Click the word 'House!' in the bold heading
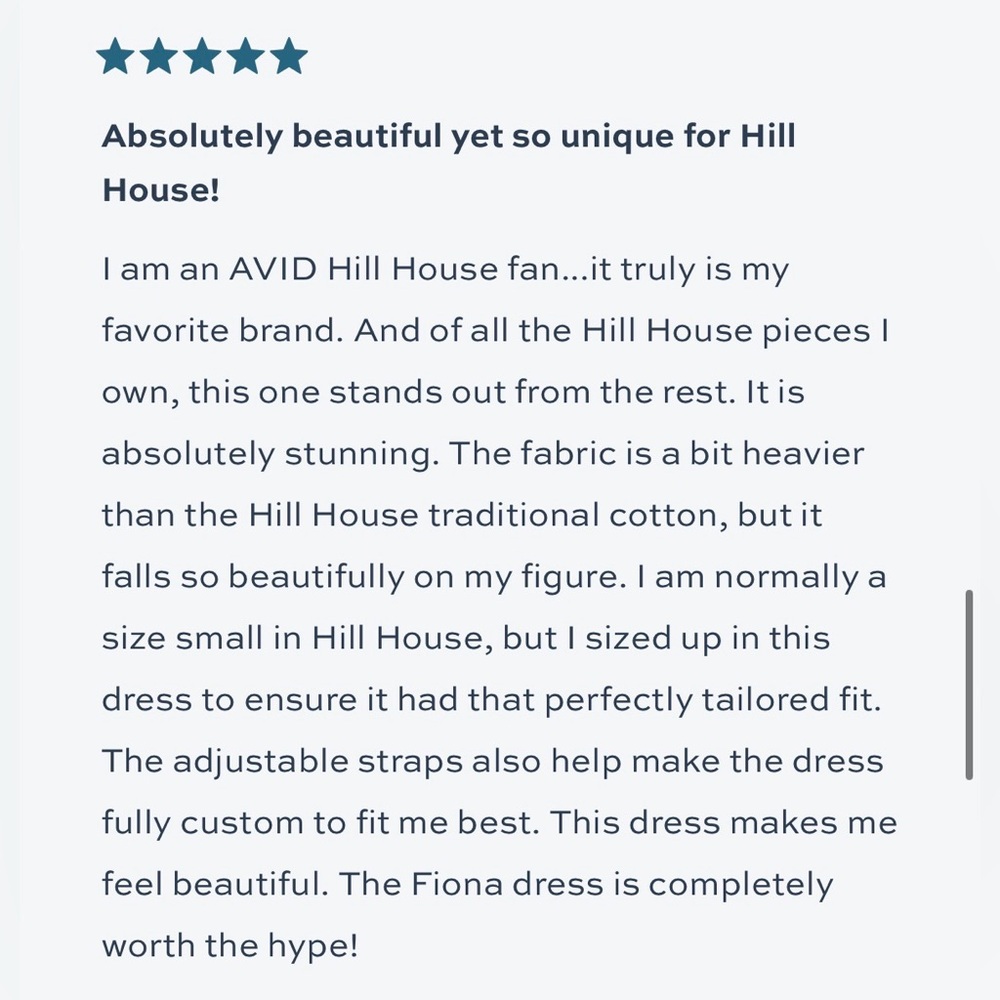This screenshot has height=1000, width=1000. point(161,189)
